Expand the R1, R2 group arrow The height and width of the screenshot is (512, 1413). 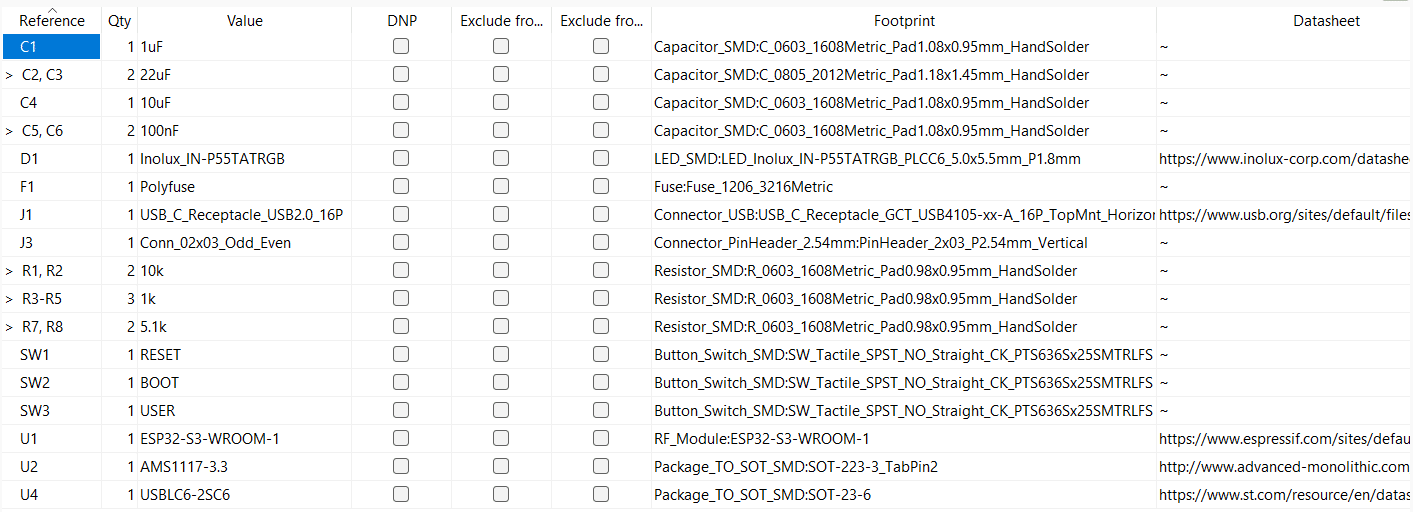(9, 271)
